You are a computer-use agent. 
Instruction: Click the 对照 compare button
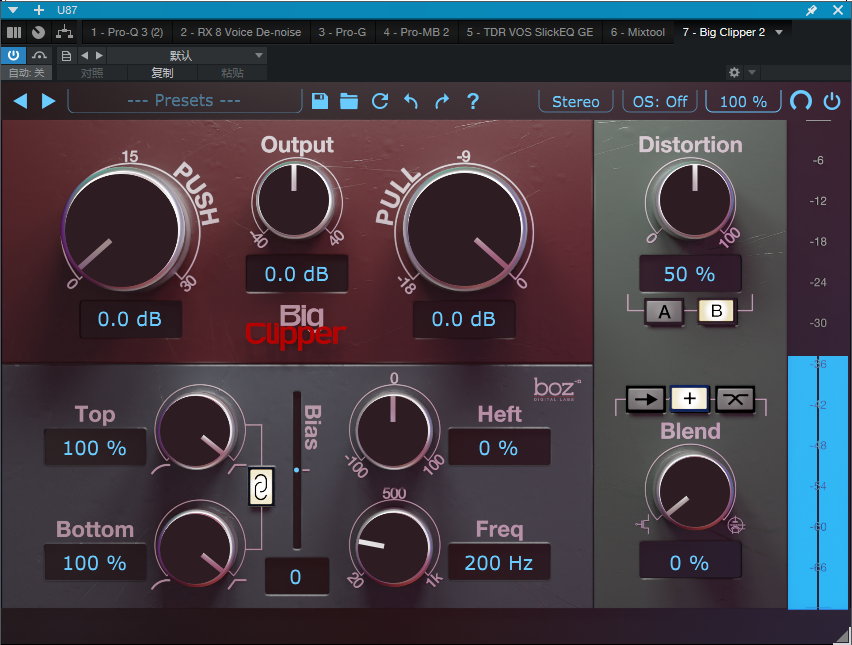pyautogui.click(x=92, y=73)
